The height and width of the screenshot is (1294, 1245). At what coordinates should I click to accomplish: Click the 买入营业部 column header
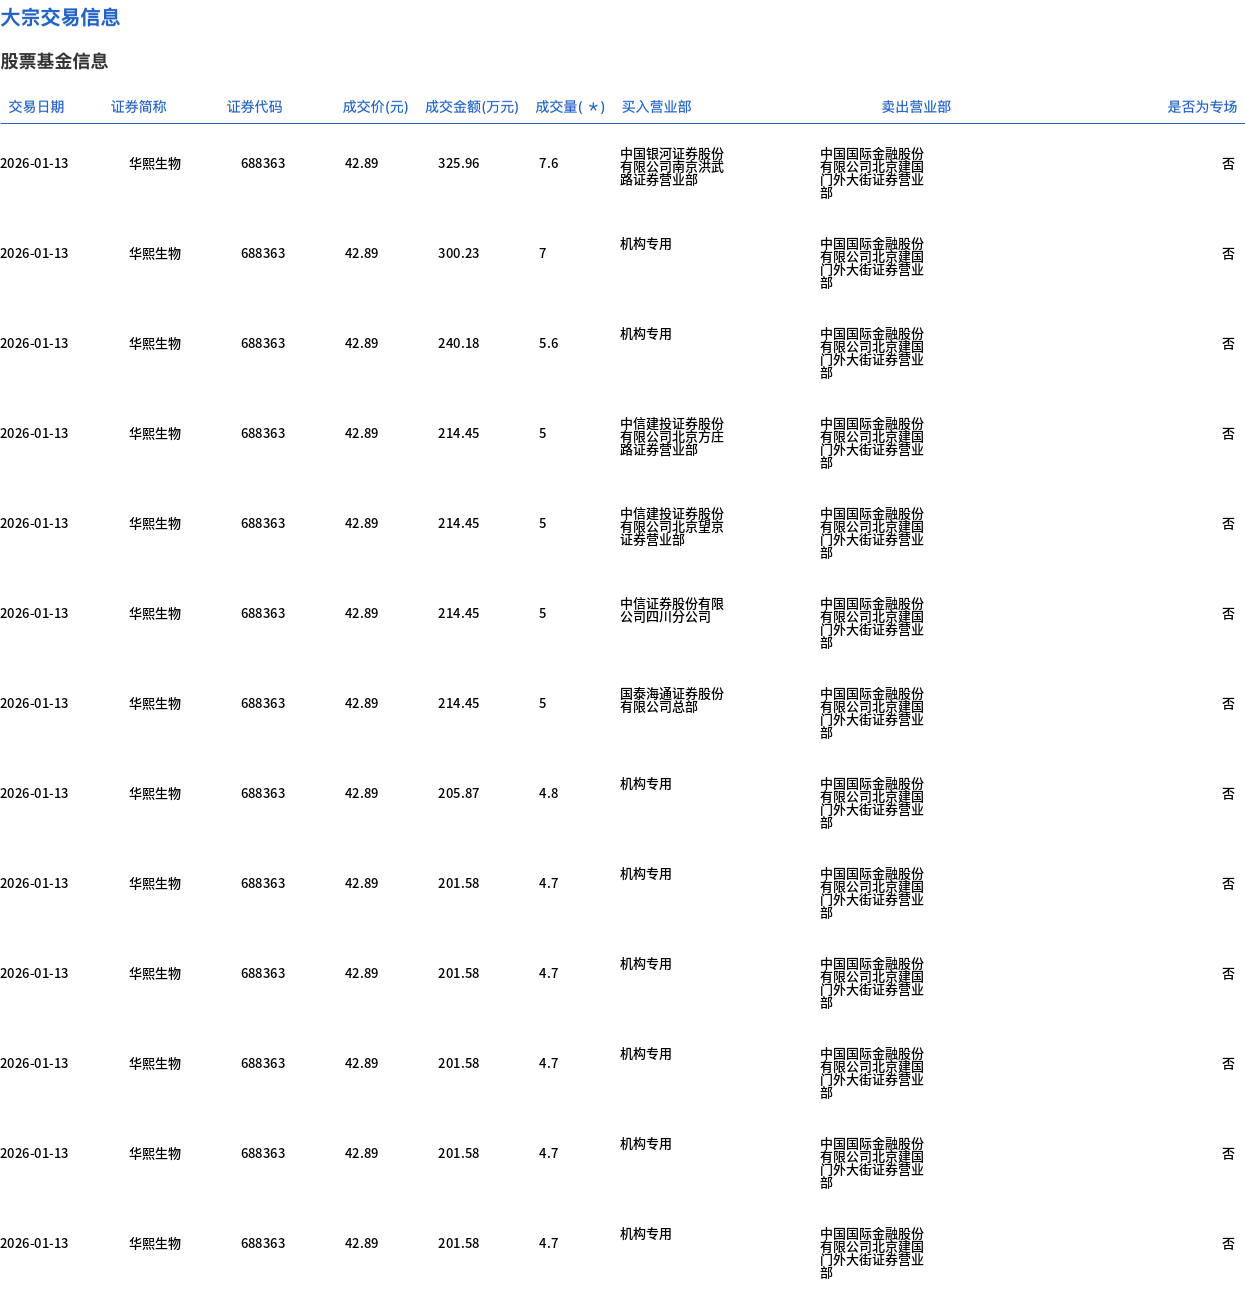(x=656, y=107)
